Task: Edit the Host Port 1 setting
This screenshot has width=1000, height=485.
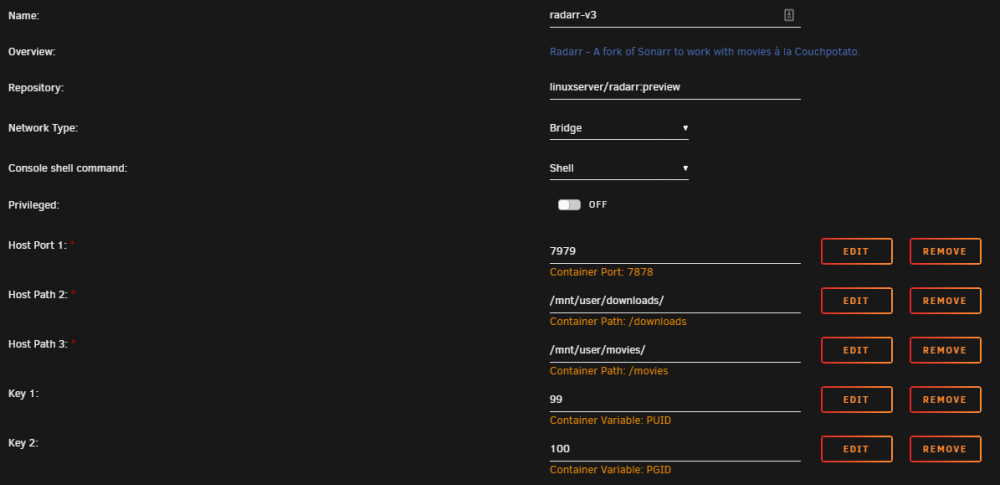Action: (856, 251)
